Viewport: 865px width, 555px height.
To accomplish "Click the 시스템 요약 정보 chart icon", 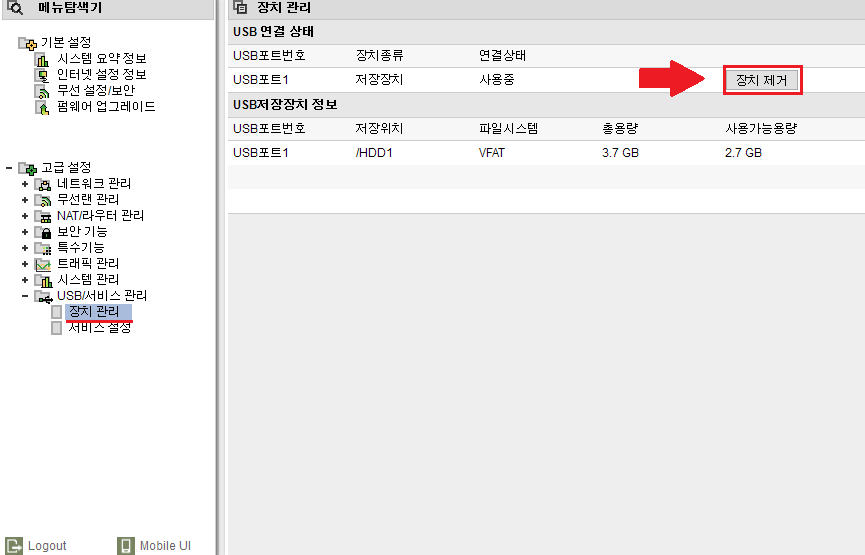I will pyautogui.click(x=42, y=59).
